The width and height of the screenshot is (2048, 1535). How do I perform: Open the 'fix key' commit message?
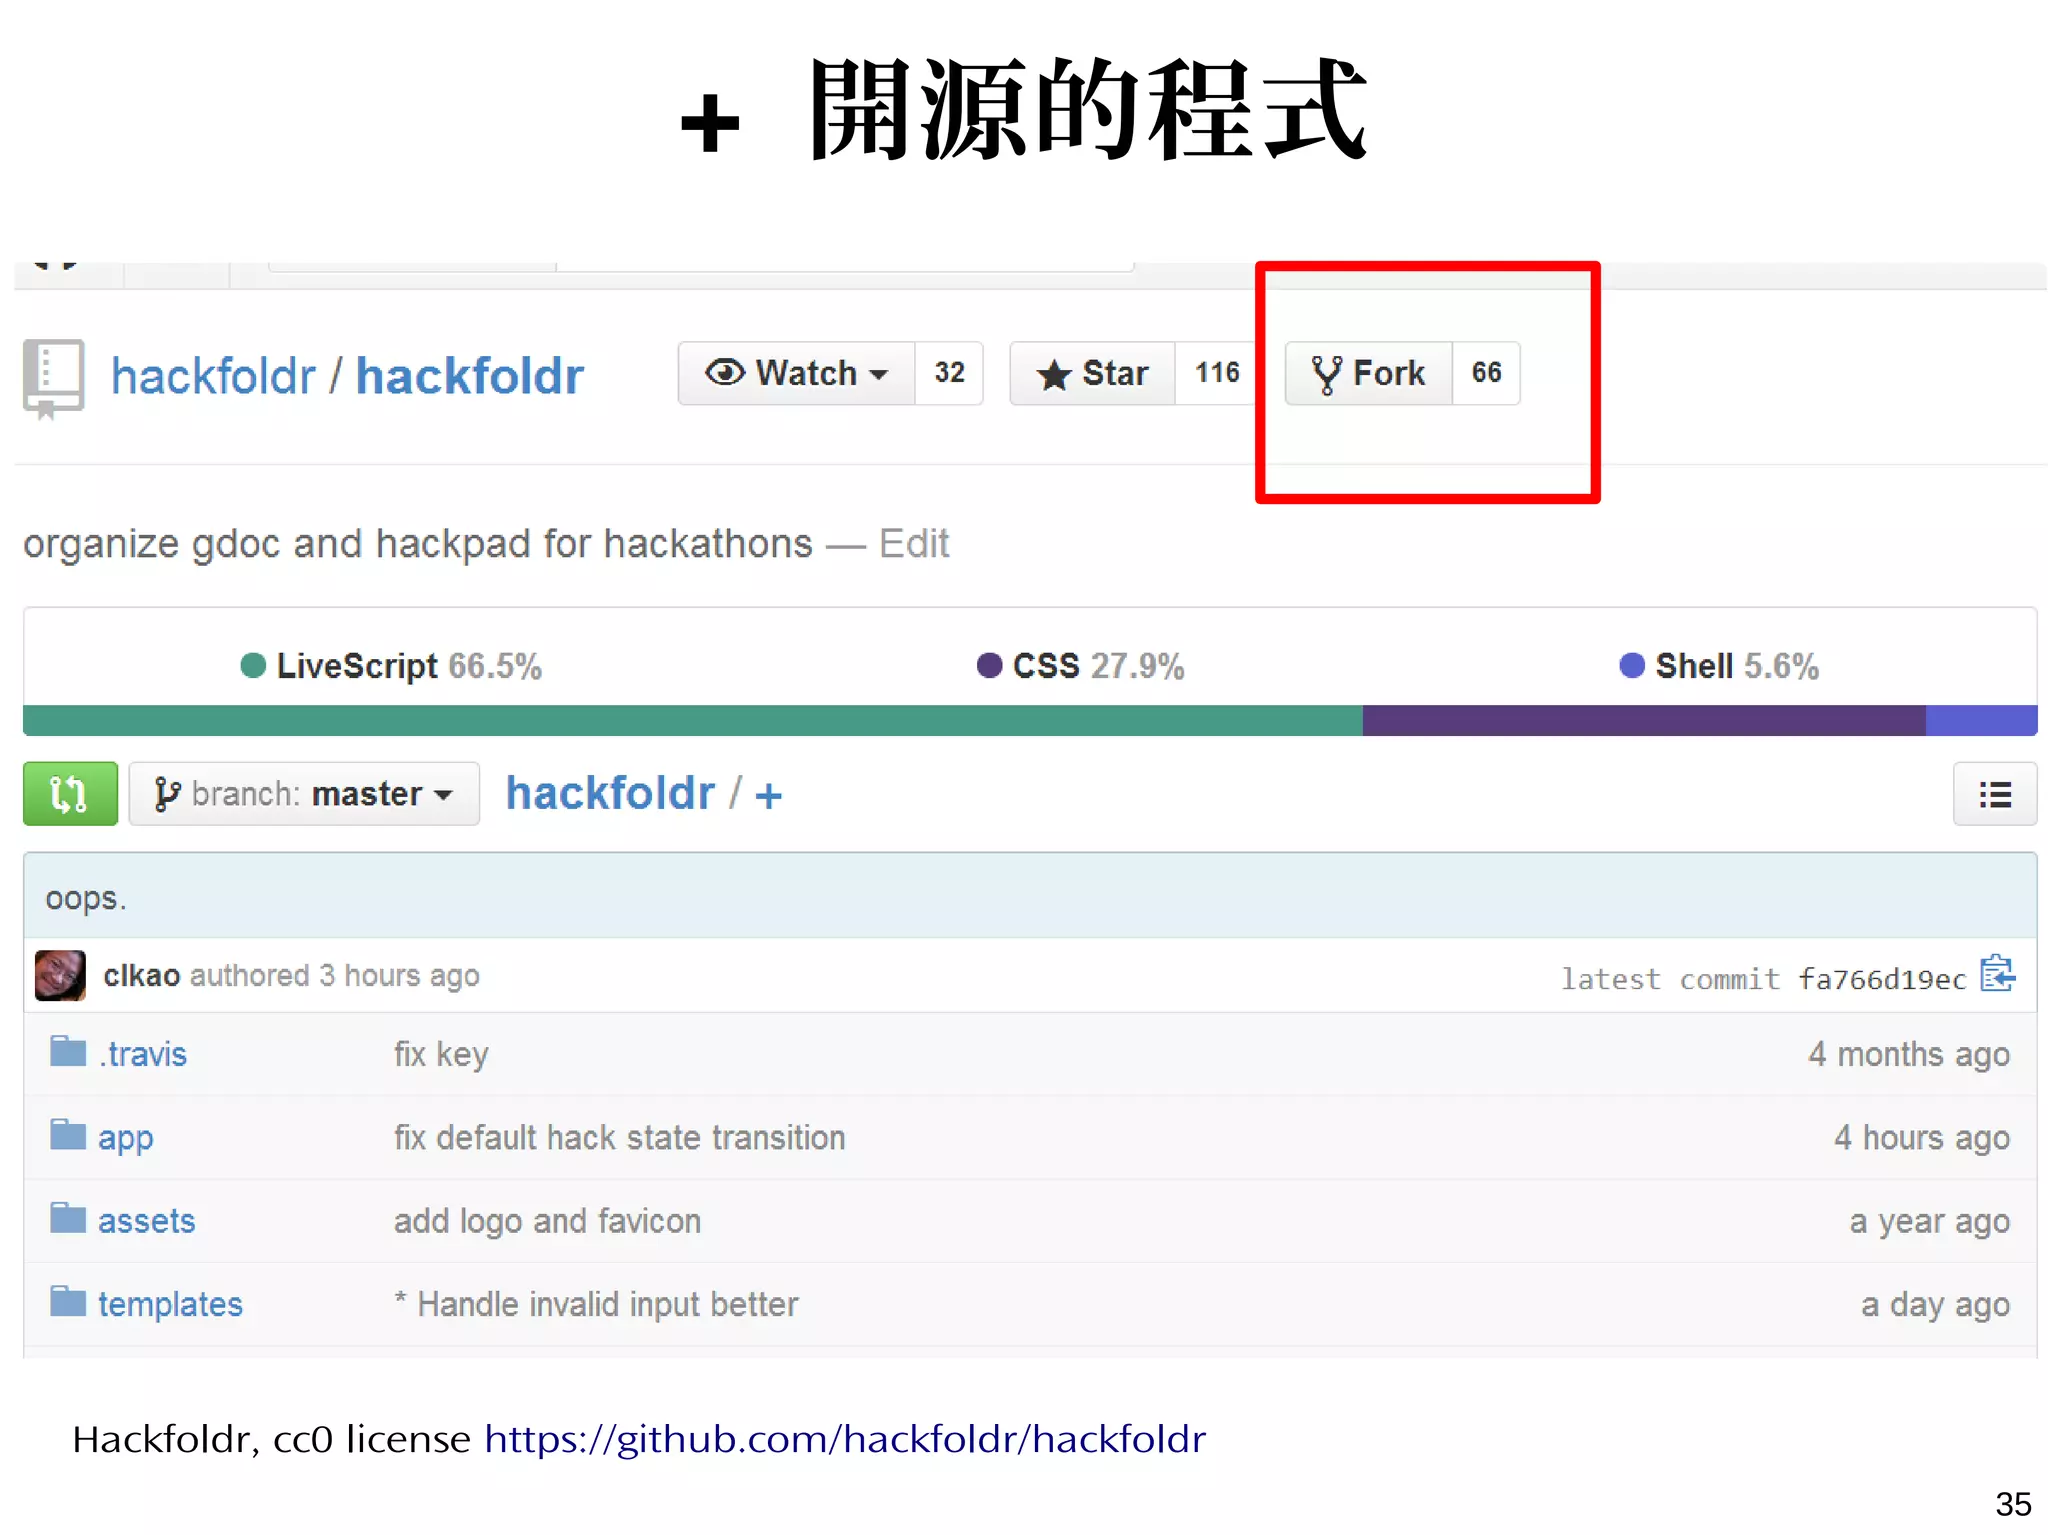(x=441, y=1054)
